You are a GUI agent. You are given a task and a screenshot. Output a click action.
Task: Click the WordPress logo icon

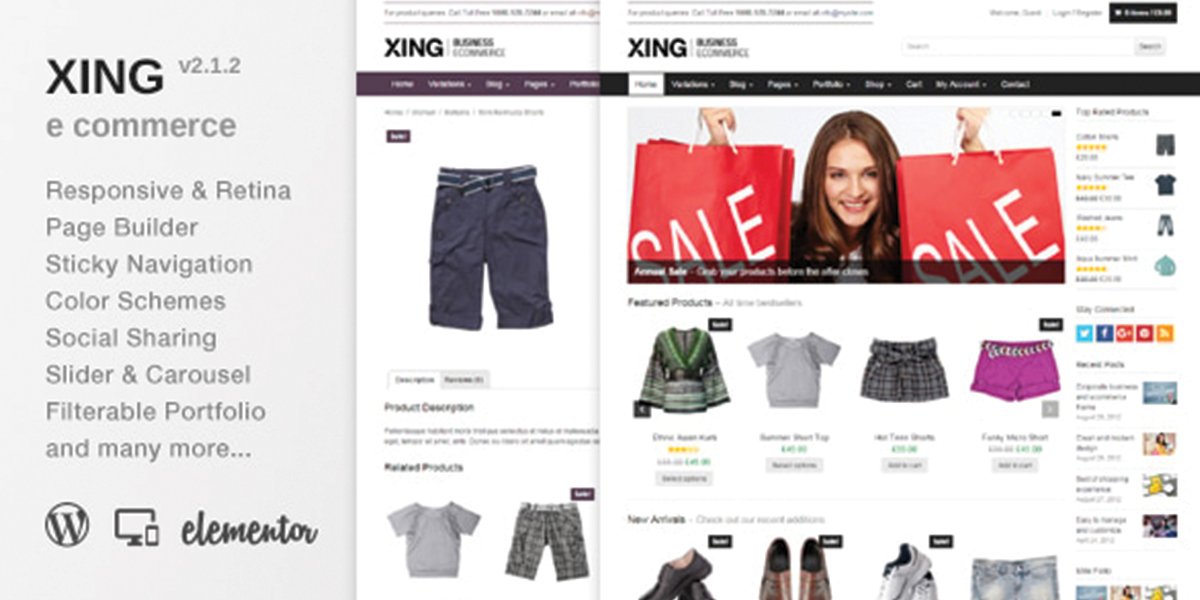click(x=67, y=525)
